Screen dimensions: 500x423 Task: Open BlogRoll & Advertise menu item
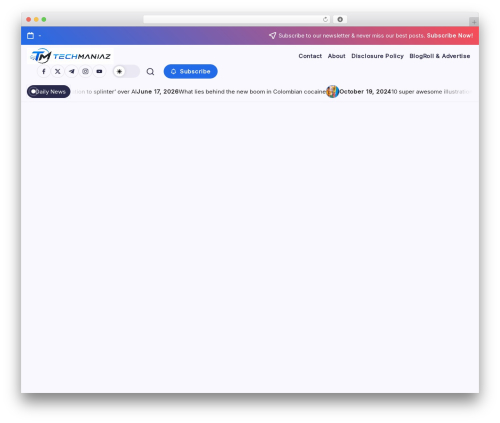(x=440, y=56)
